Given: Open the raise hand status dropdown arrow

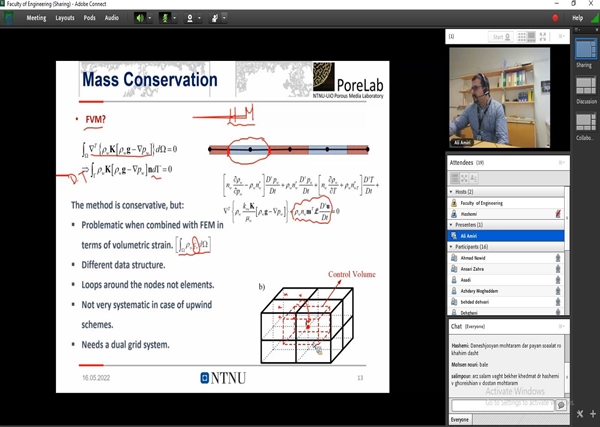Looking at the screenshot, I should tap(224, 18).
